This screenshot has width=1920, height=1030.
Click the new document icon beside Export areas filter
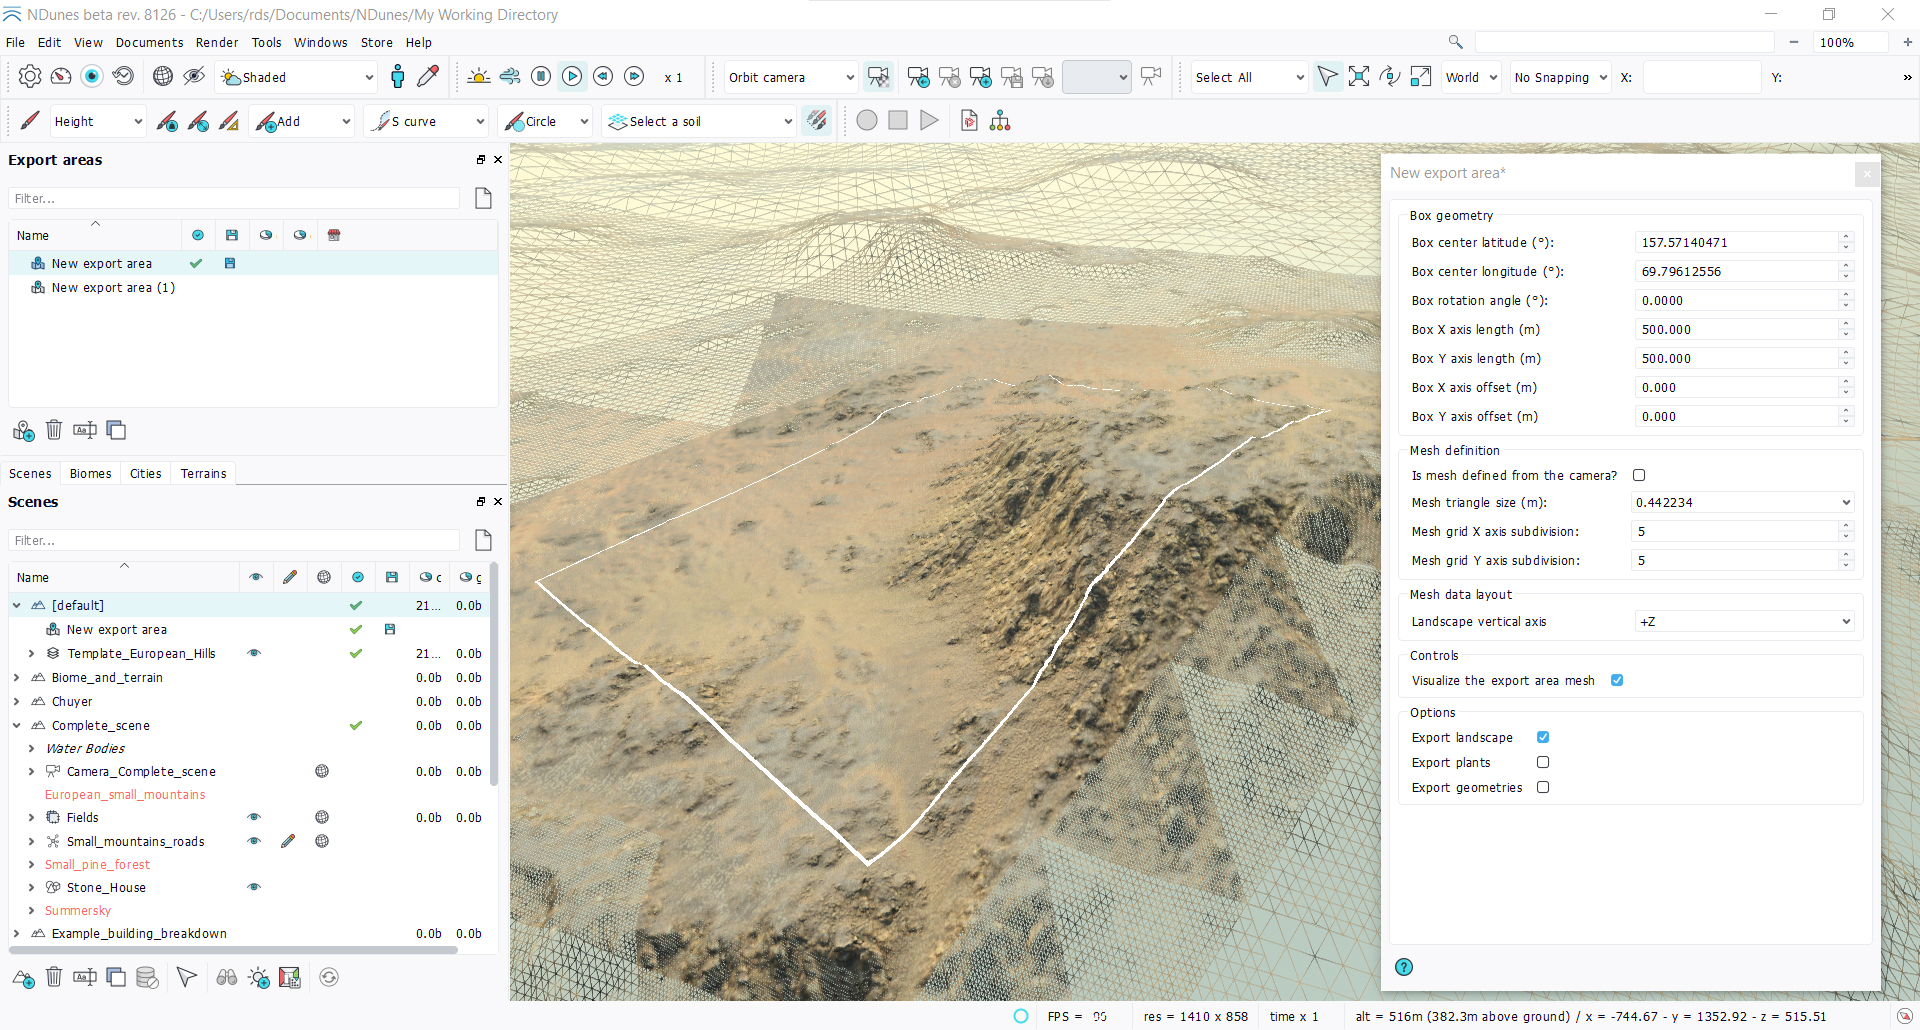pos(483,198)
